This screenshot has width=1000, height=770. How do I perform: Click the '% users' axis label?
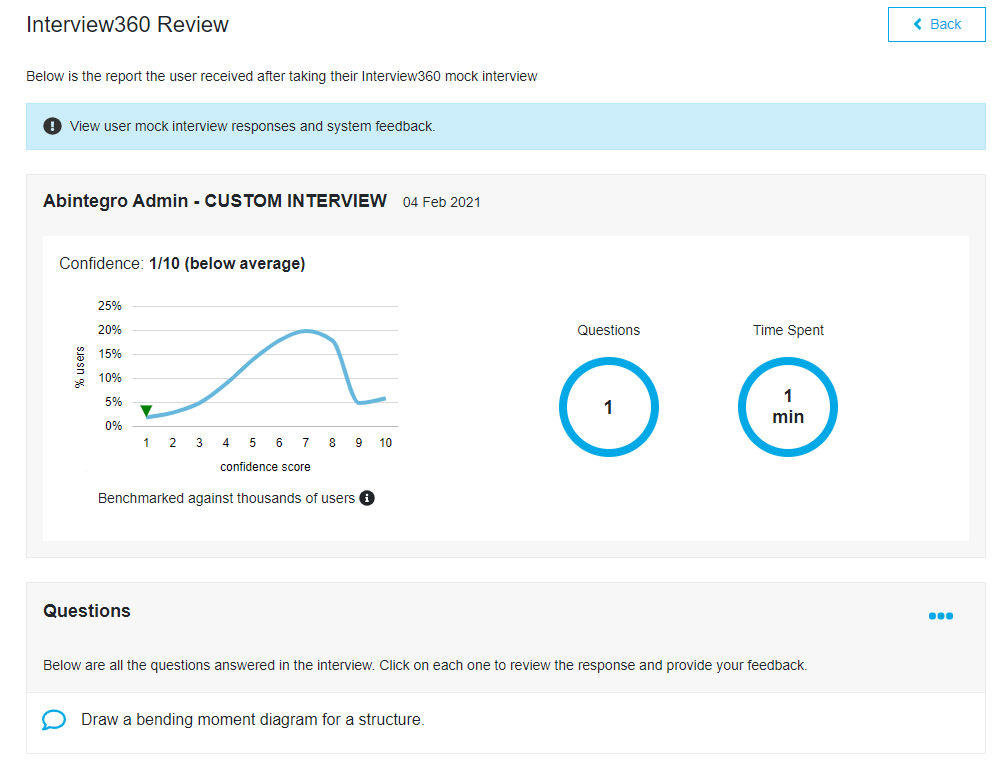[80, 367]
